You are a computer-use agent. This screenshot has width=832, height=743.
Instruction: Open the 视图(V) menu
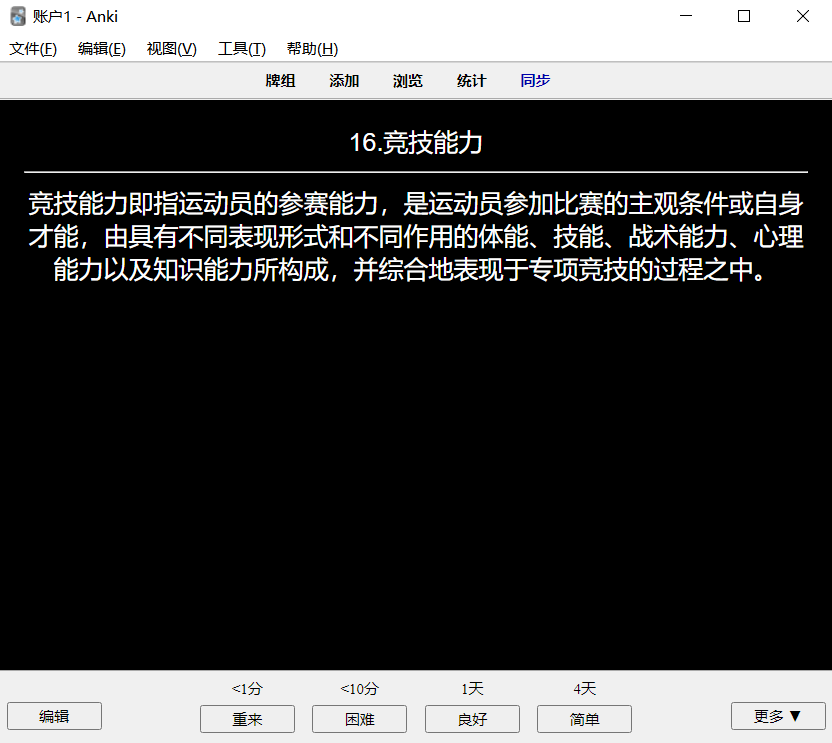coord(171,49)
